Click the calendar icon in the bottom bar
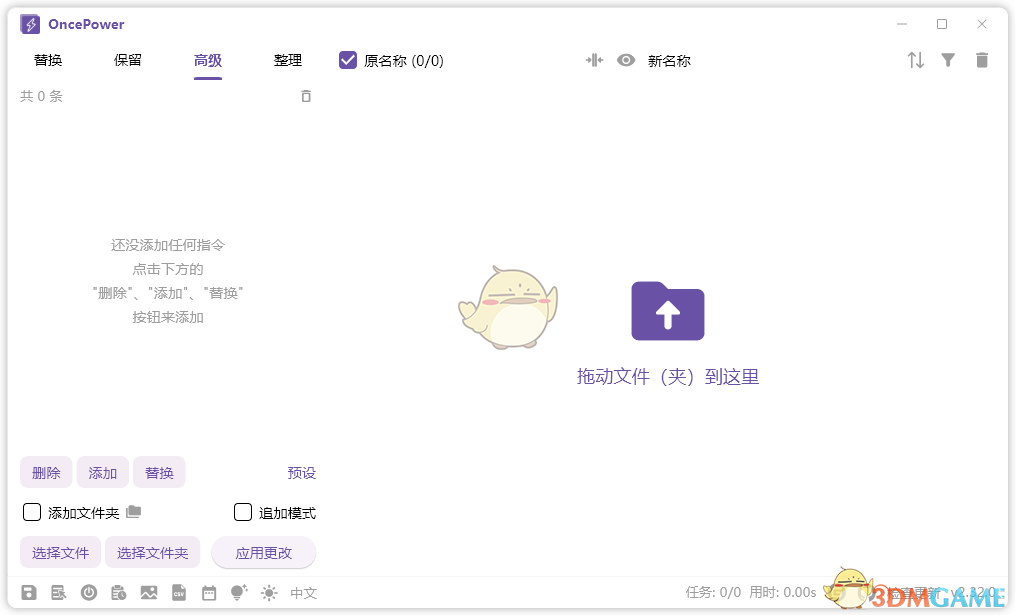Image resolution: width=1016 pixels, height=616 pixels. point(209,592)
